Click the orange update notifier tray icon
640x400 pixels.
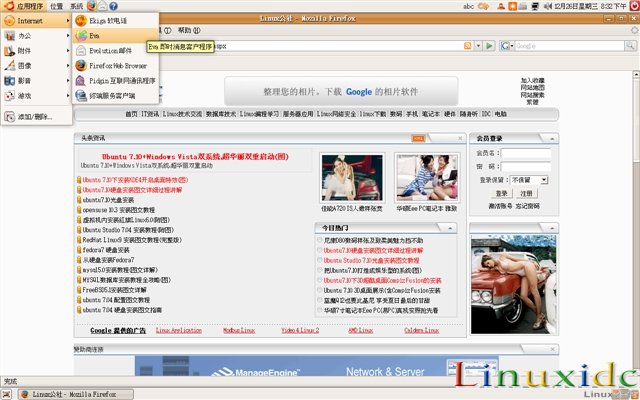point(513,6)
